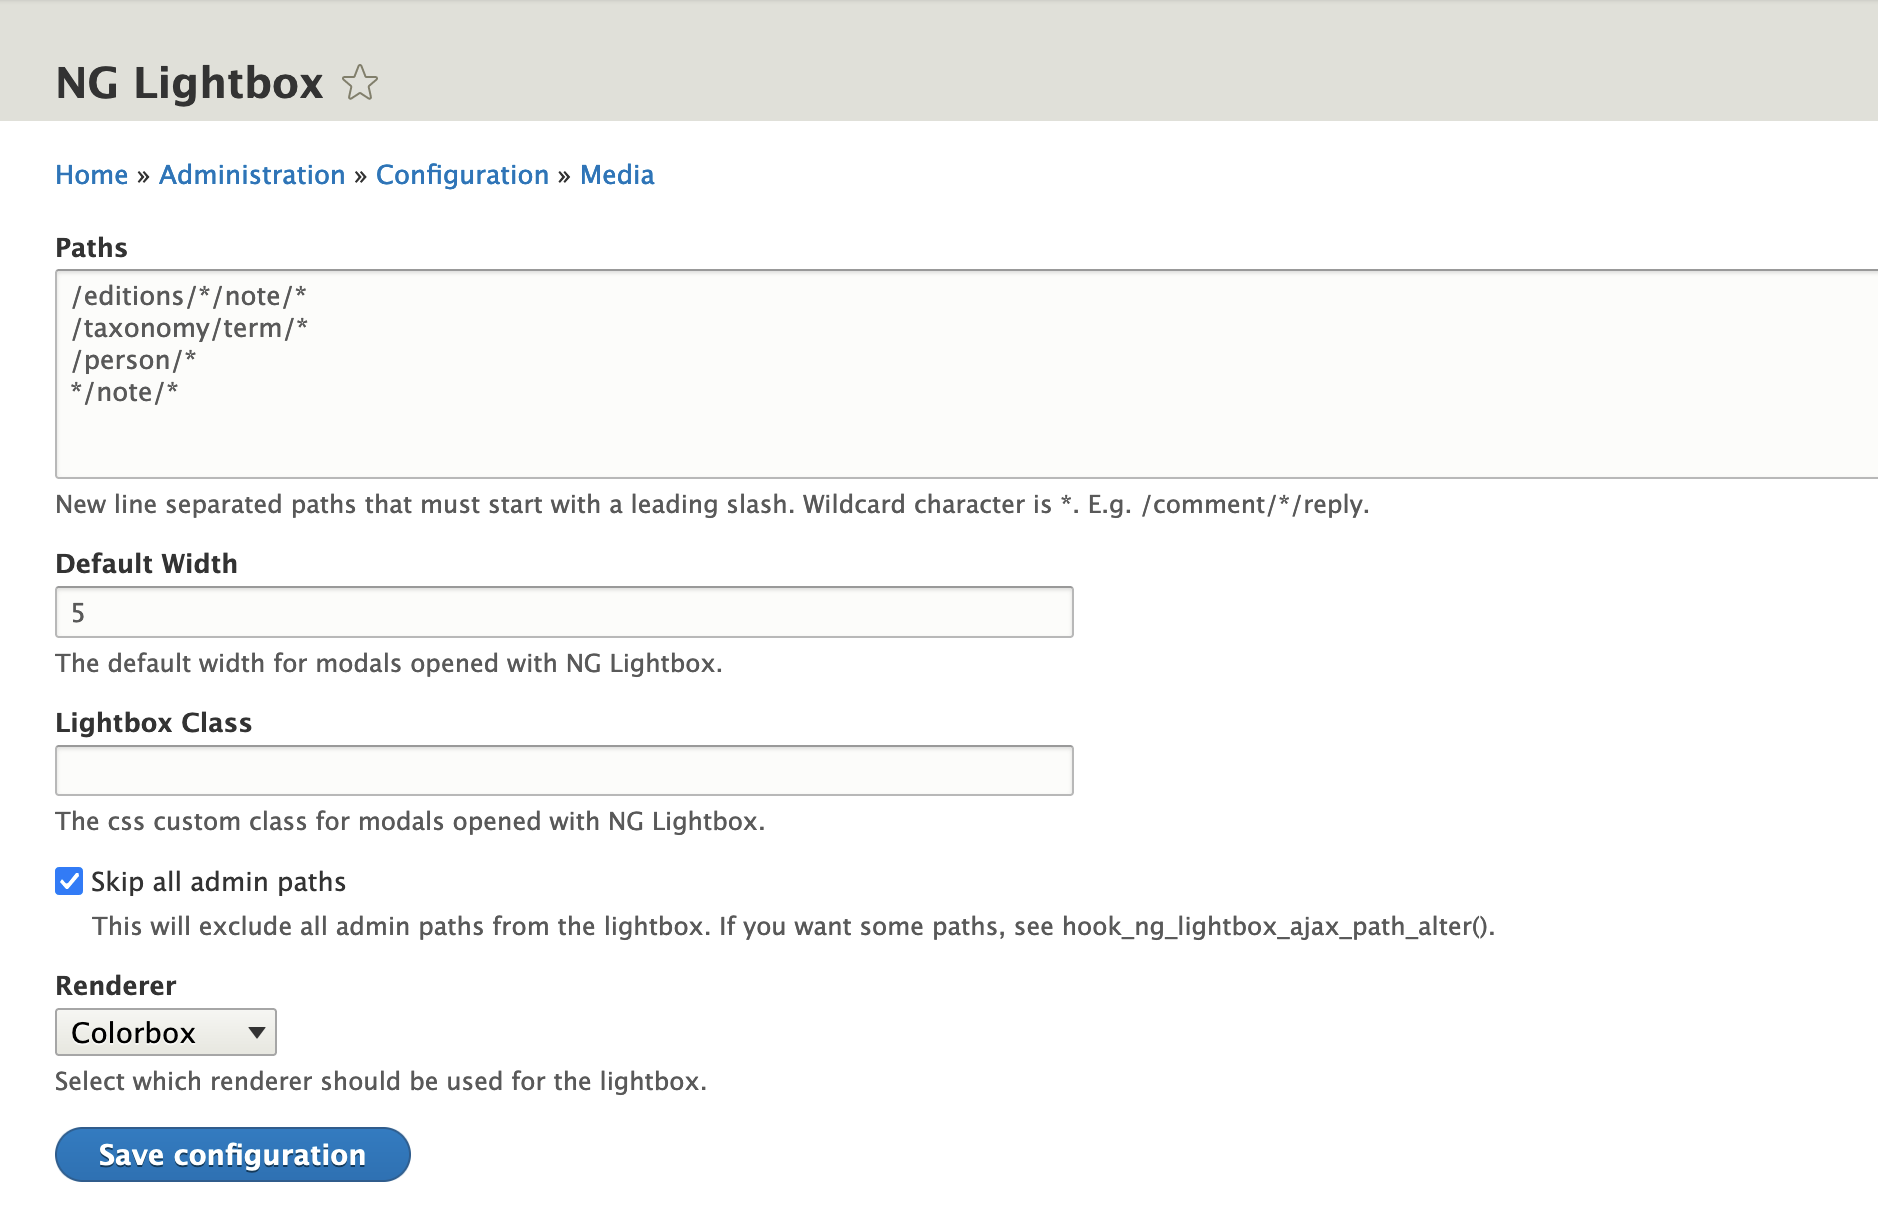
Task: Click the 'New line separated paths' help text
Action: click(x=712, y=505)
